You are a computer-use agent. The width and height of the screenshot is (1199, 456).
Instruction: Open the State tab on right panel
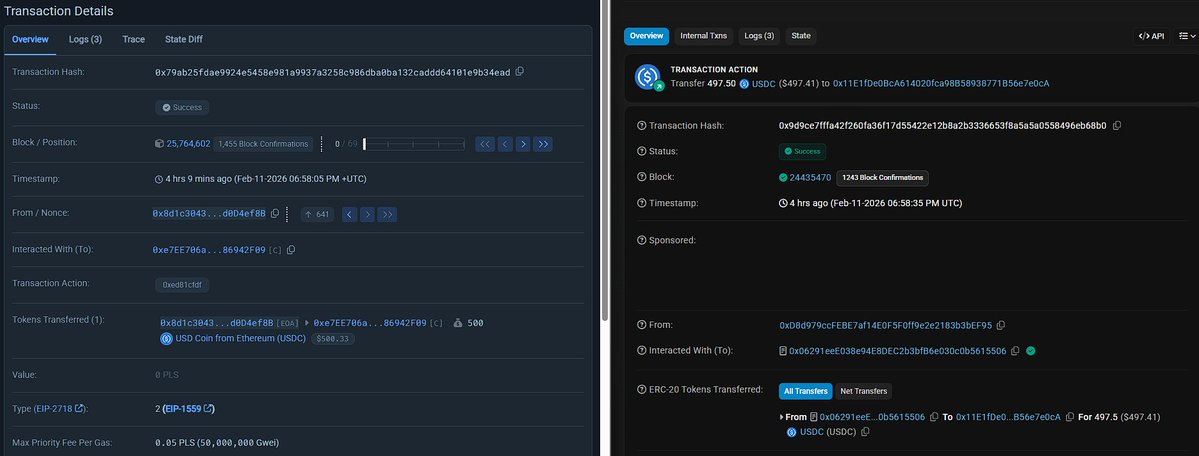click(x=801, y=36)
